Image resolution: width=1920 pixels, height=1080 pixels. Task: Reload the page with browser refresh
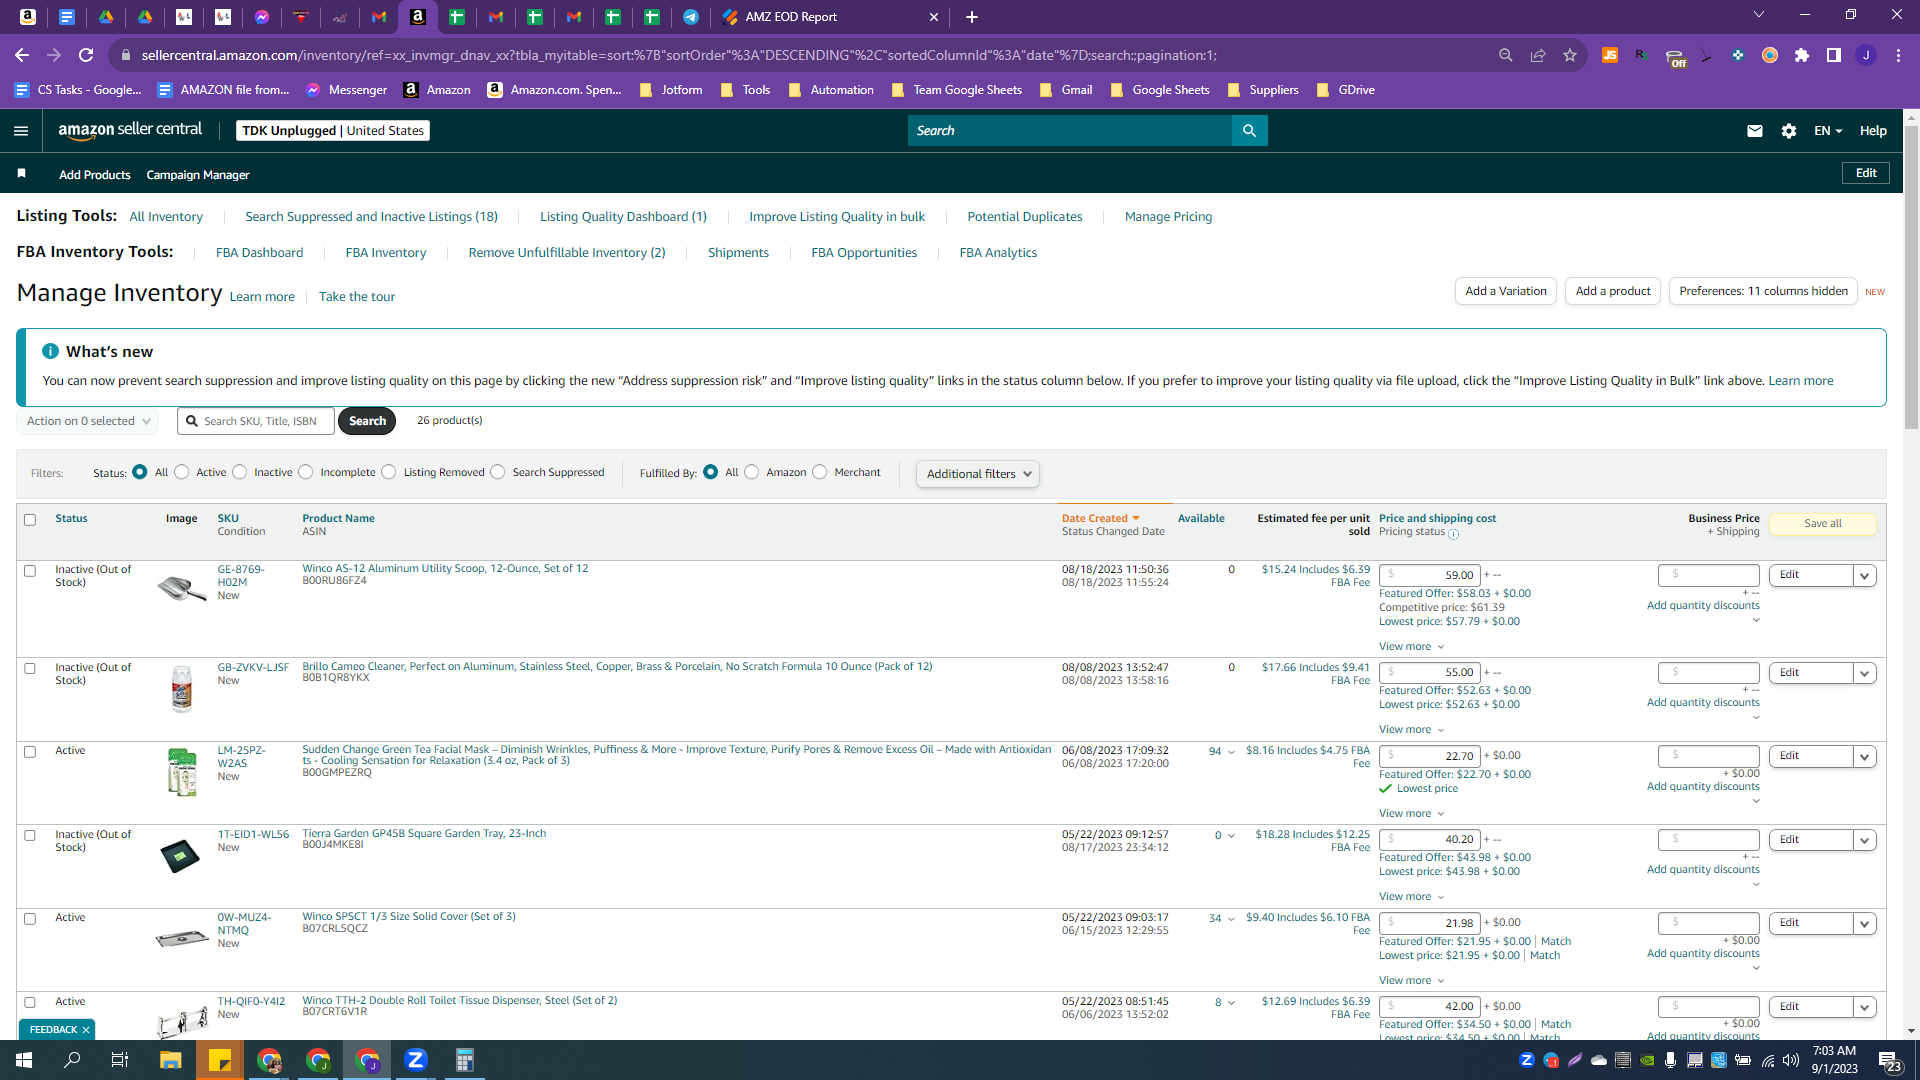(86, 55)
